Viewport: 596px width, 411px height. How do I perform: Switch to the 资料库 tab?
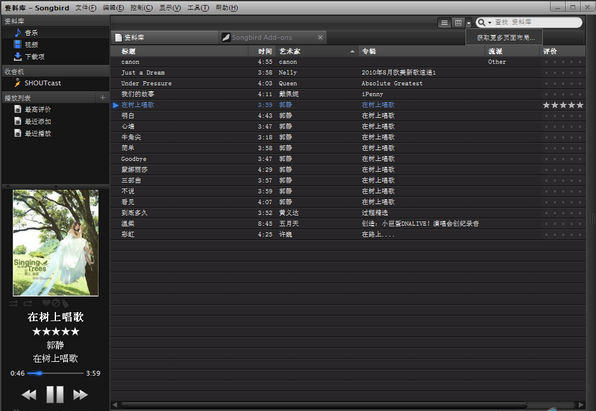point(165,37)
